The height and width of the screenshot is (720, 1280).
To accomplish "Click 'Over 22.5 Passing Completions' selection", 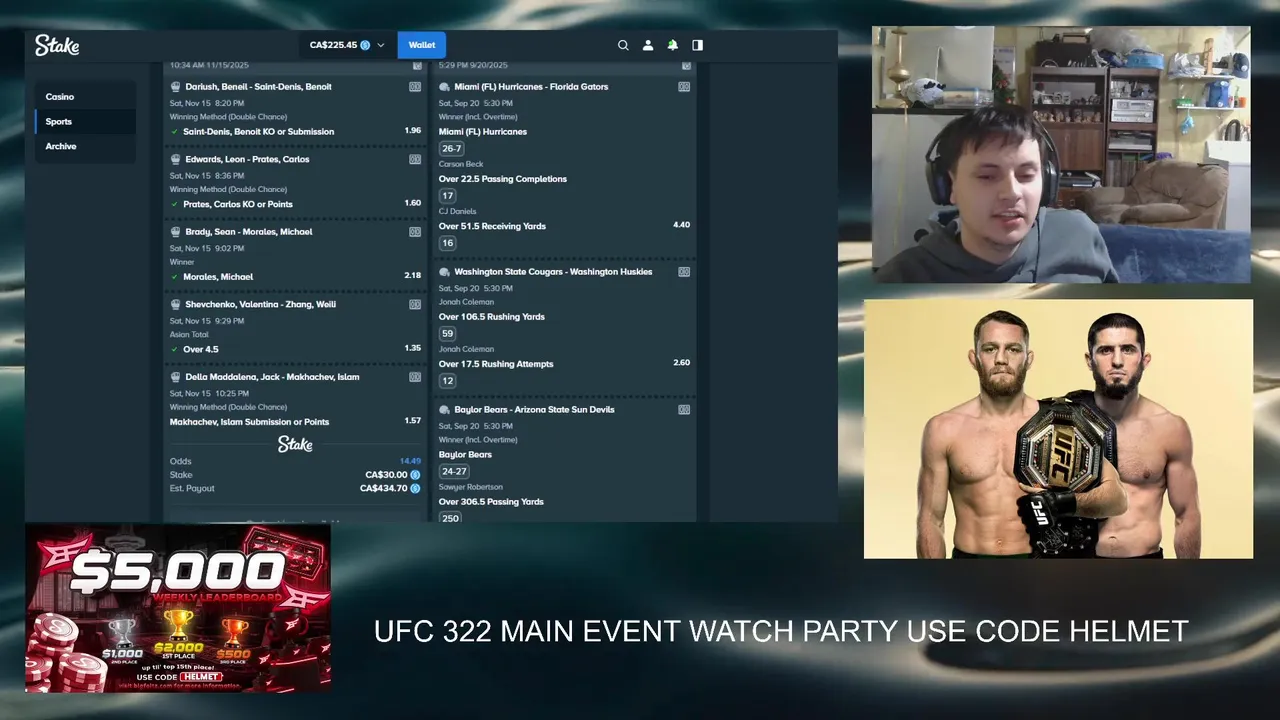I will coord(503,179).
